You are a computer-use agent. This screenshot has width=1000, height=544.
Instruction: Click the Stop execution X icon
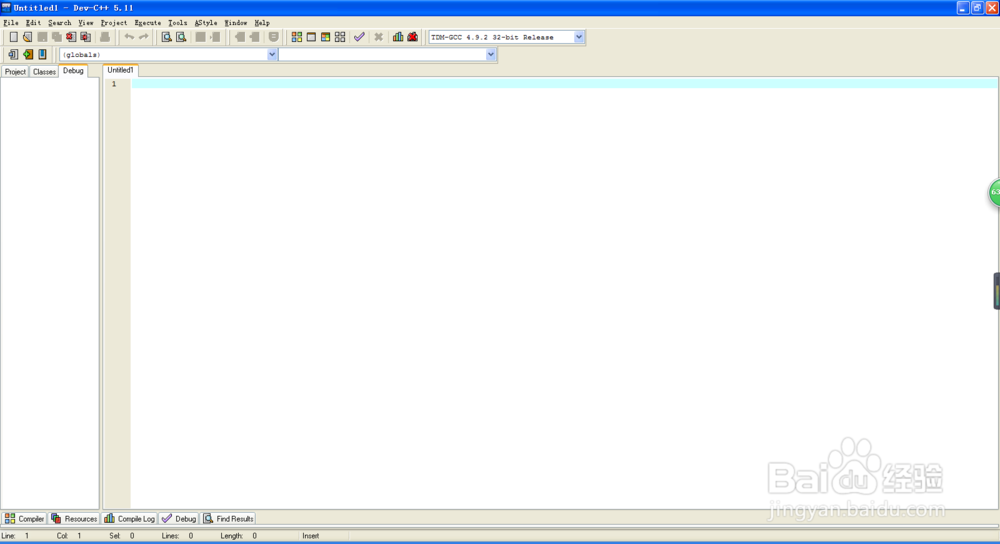[378, 37]
